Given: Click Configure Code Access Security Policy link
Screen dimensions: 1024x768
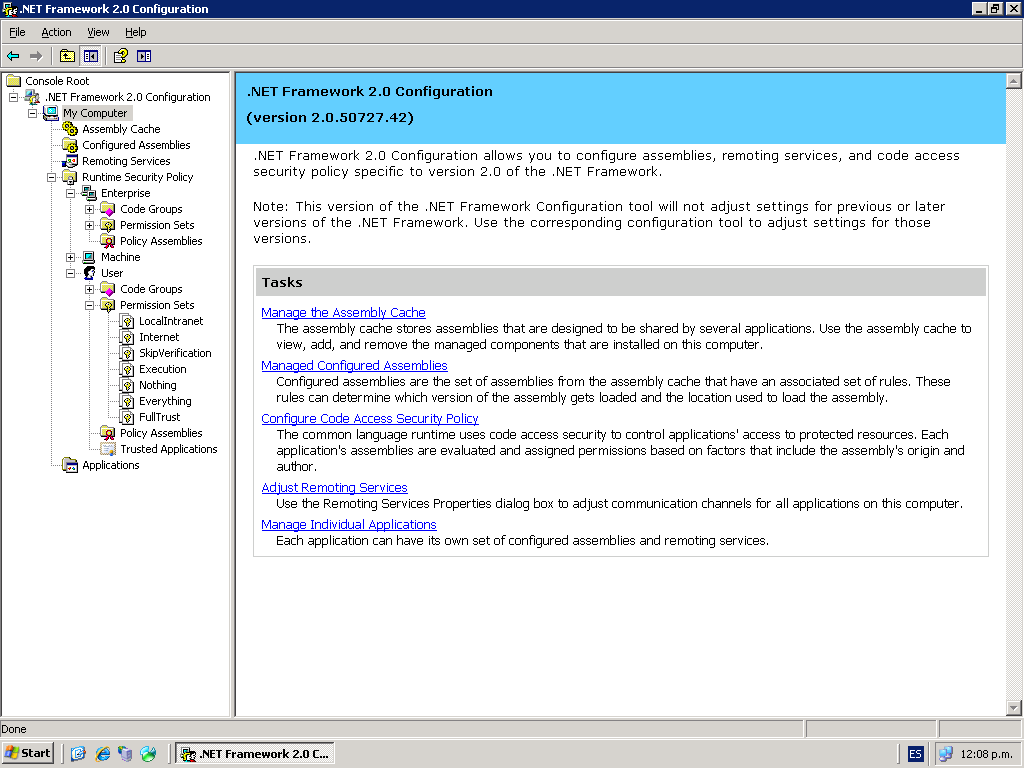Looking at the screenshot, I should [369, 419].
